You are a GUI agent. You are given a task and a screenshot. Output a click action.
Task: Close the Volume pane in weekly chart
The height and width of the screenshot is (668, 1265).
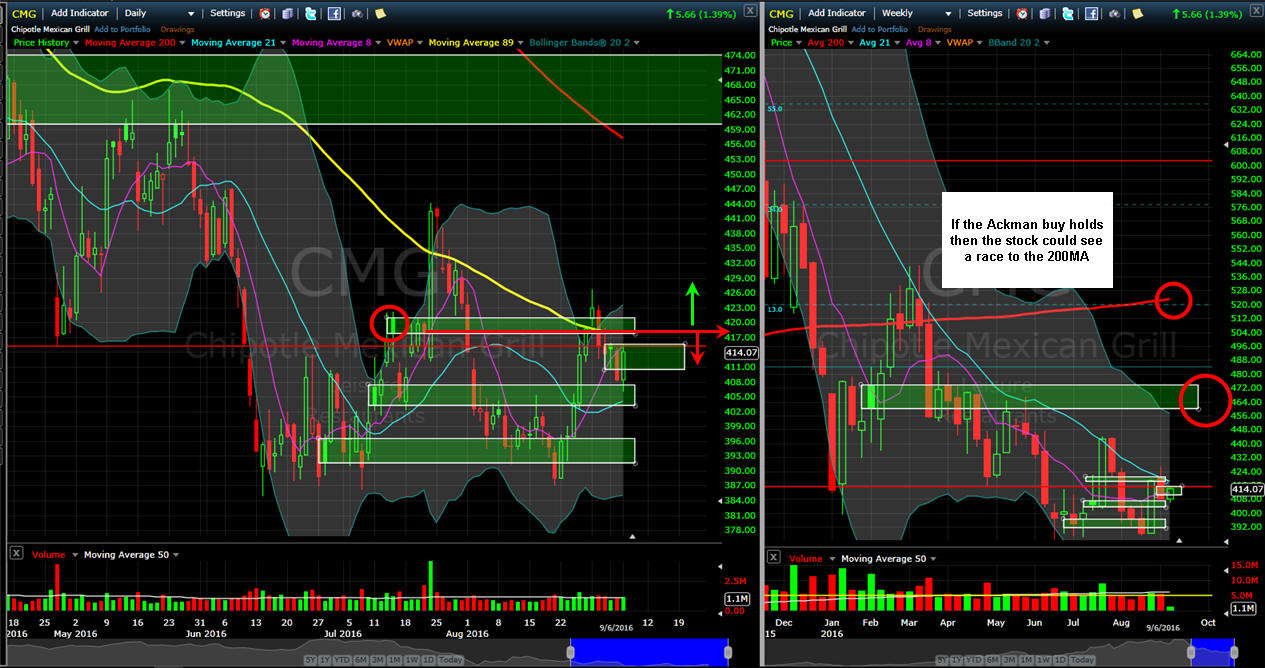pos(773,558)
